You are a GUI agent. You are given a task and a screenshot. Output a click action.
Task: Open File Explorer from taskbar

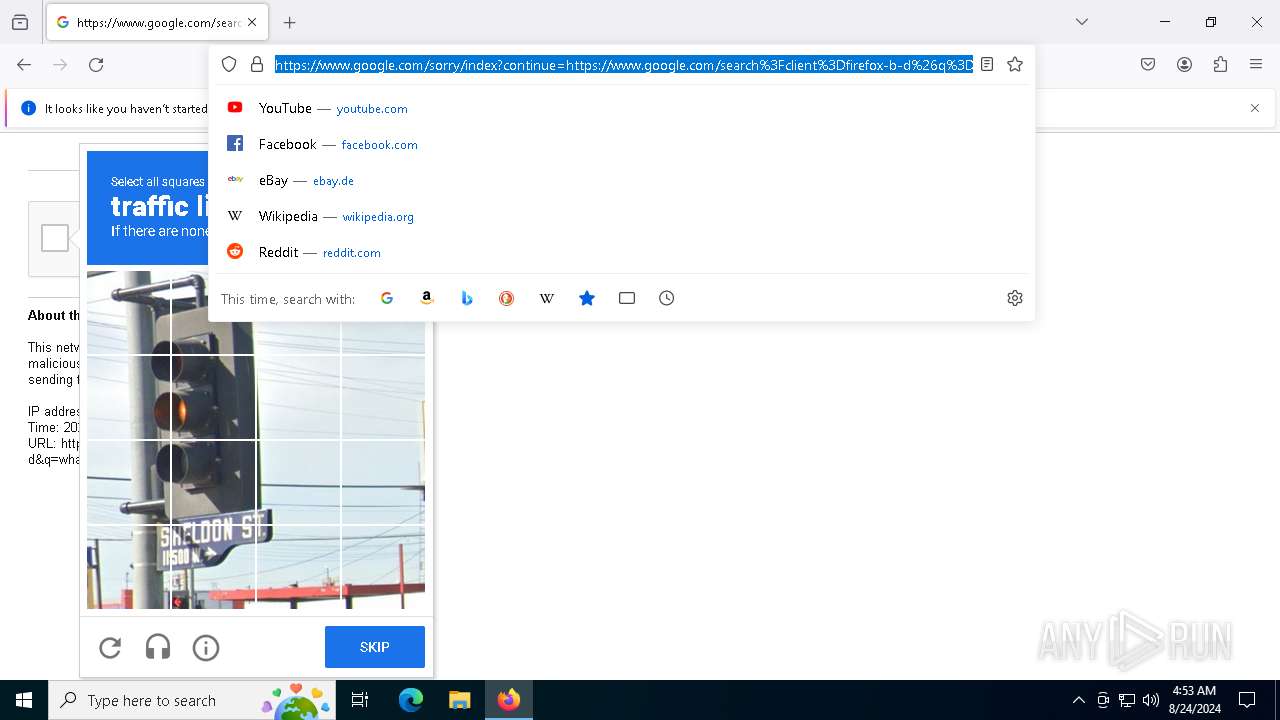pyautogui.click(x=459, y=700)
